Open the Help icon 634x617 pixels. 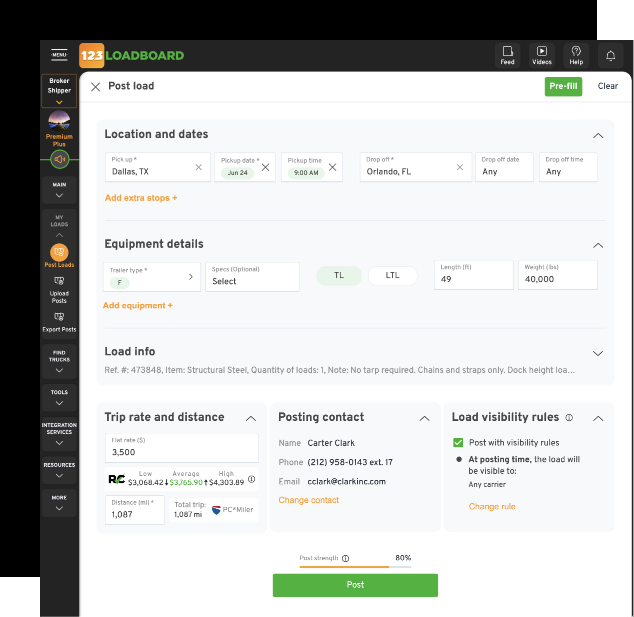[x=576, y=55]
